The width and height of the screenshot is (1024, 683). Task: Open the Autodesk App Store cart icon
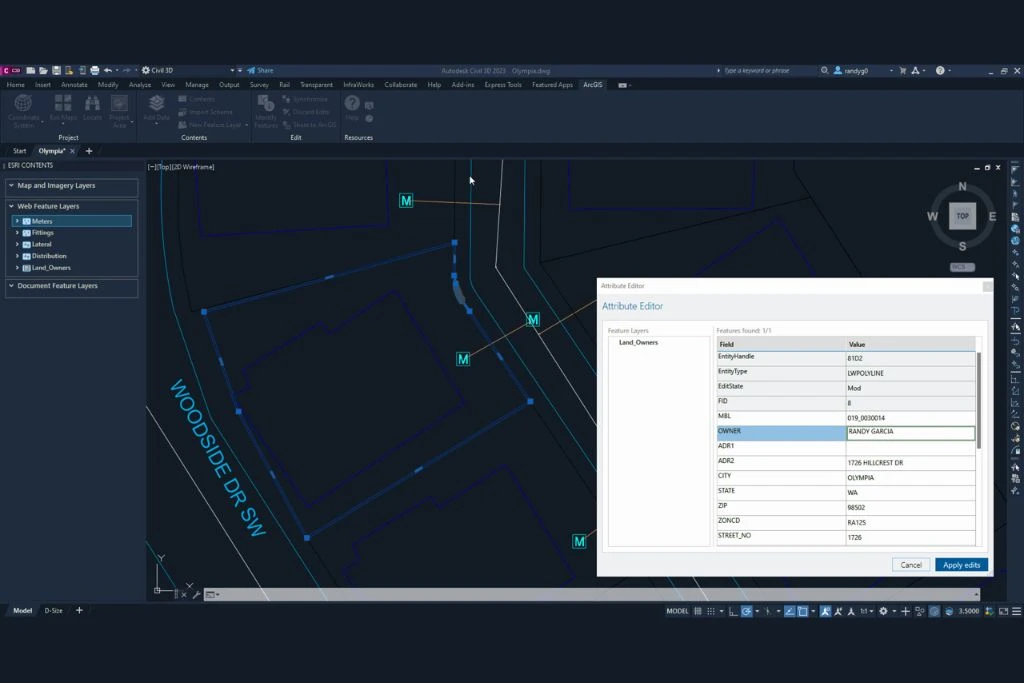[903, 71]
